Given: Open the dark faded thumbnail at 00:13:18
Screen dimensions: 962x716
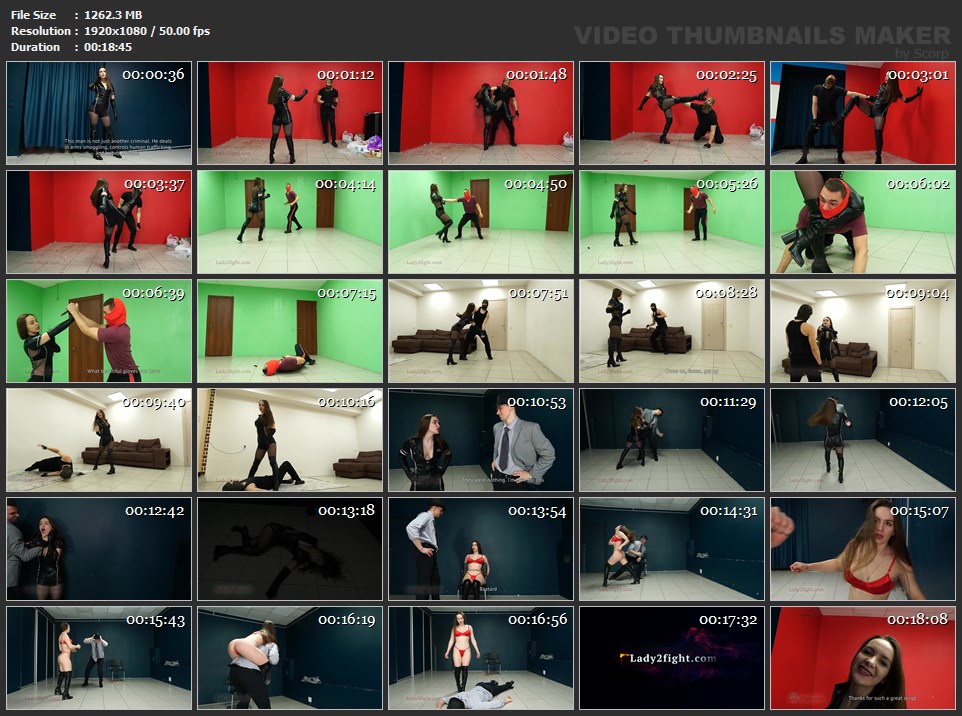Looking at the screenshot, I should point(289,548).
